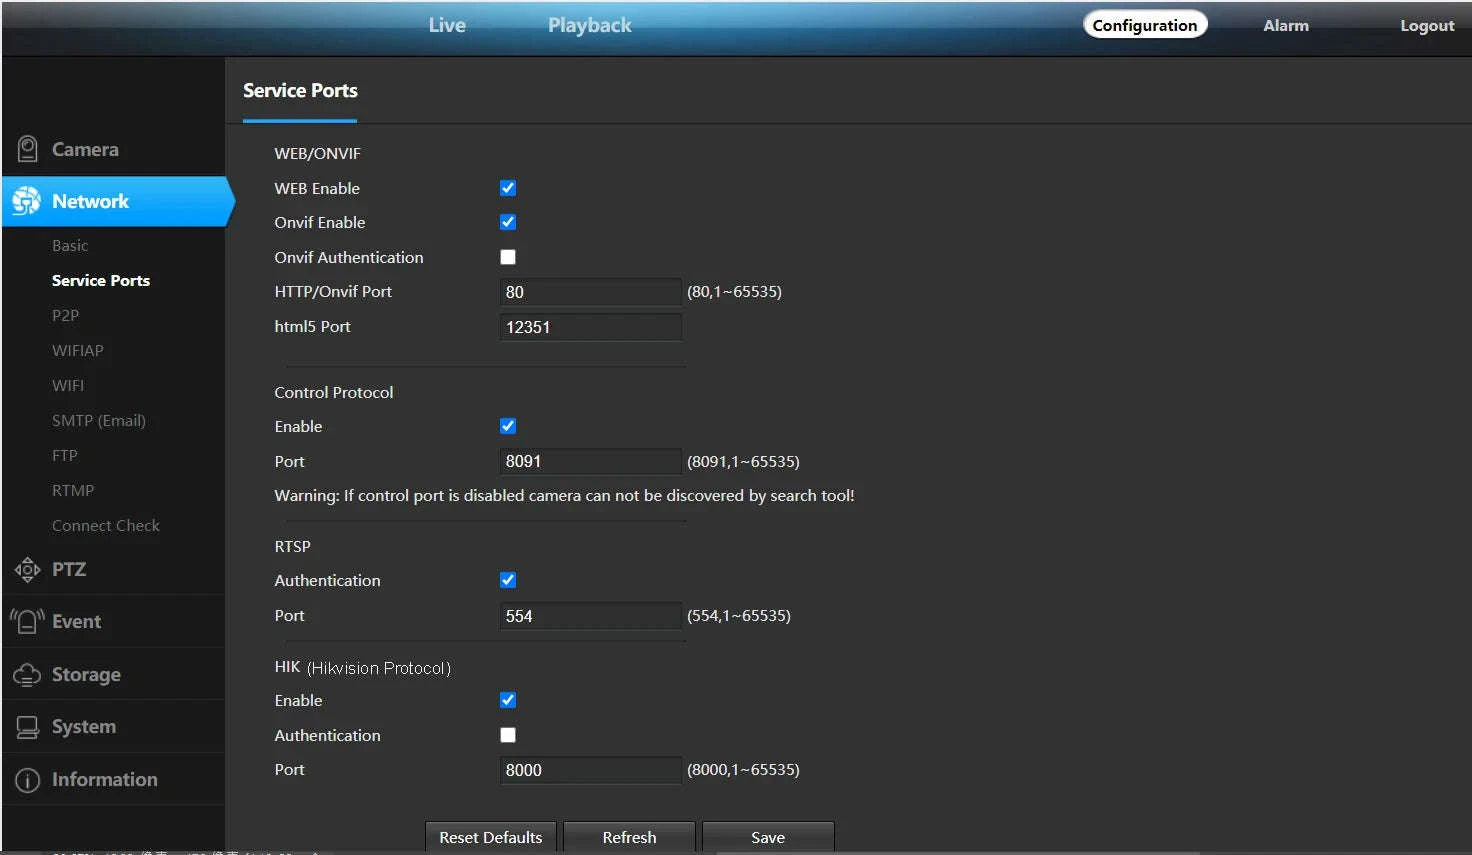Click Logout in the top bar
This screenshot has height=855, width=1472.
click(x=1426, y=26)
